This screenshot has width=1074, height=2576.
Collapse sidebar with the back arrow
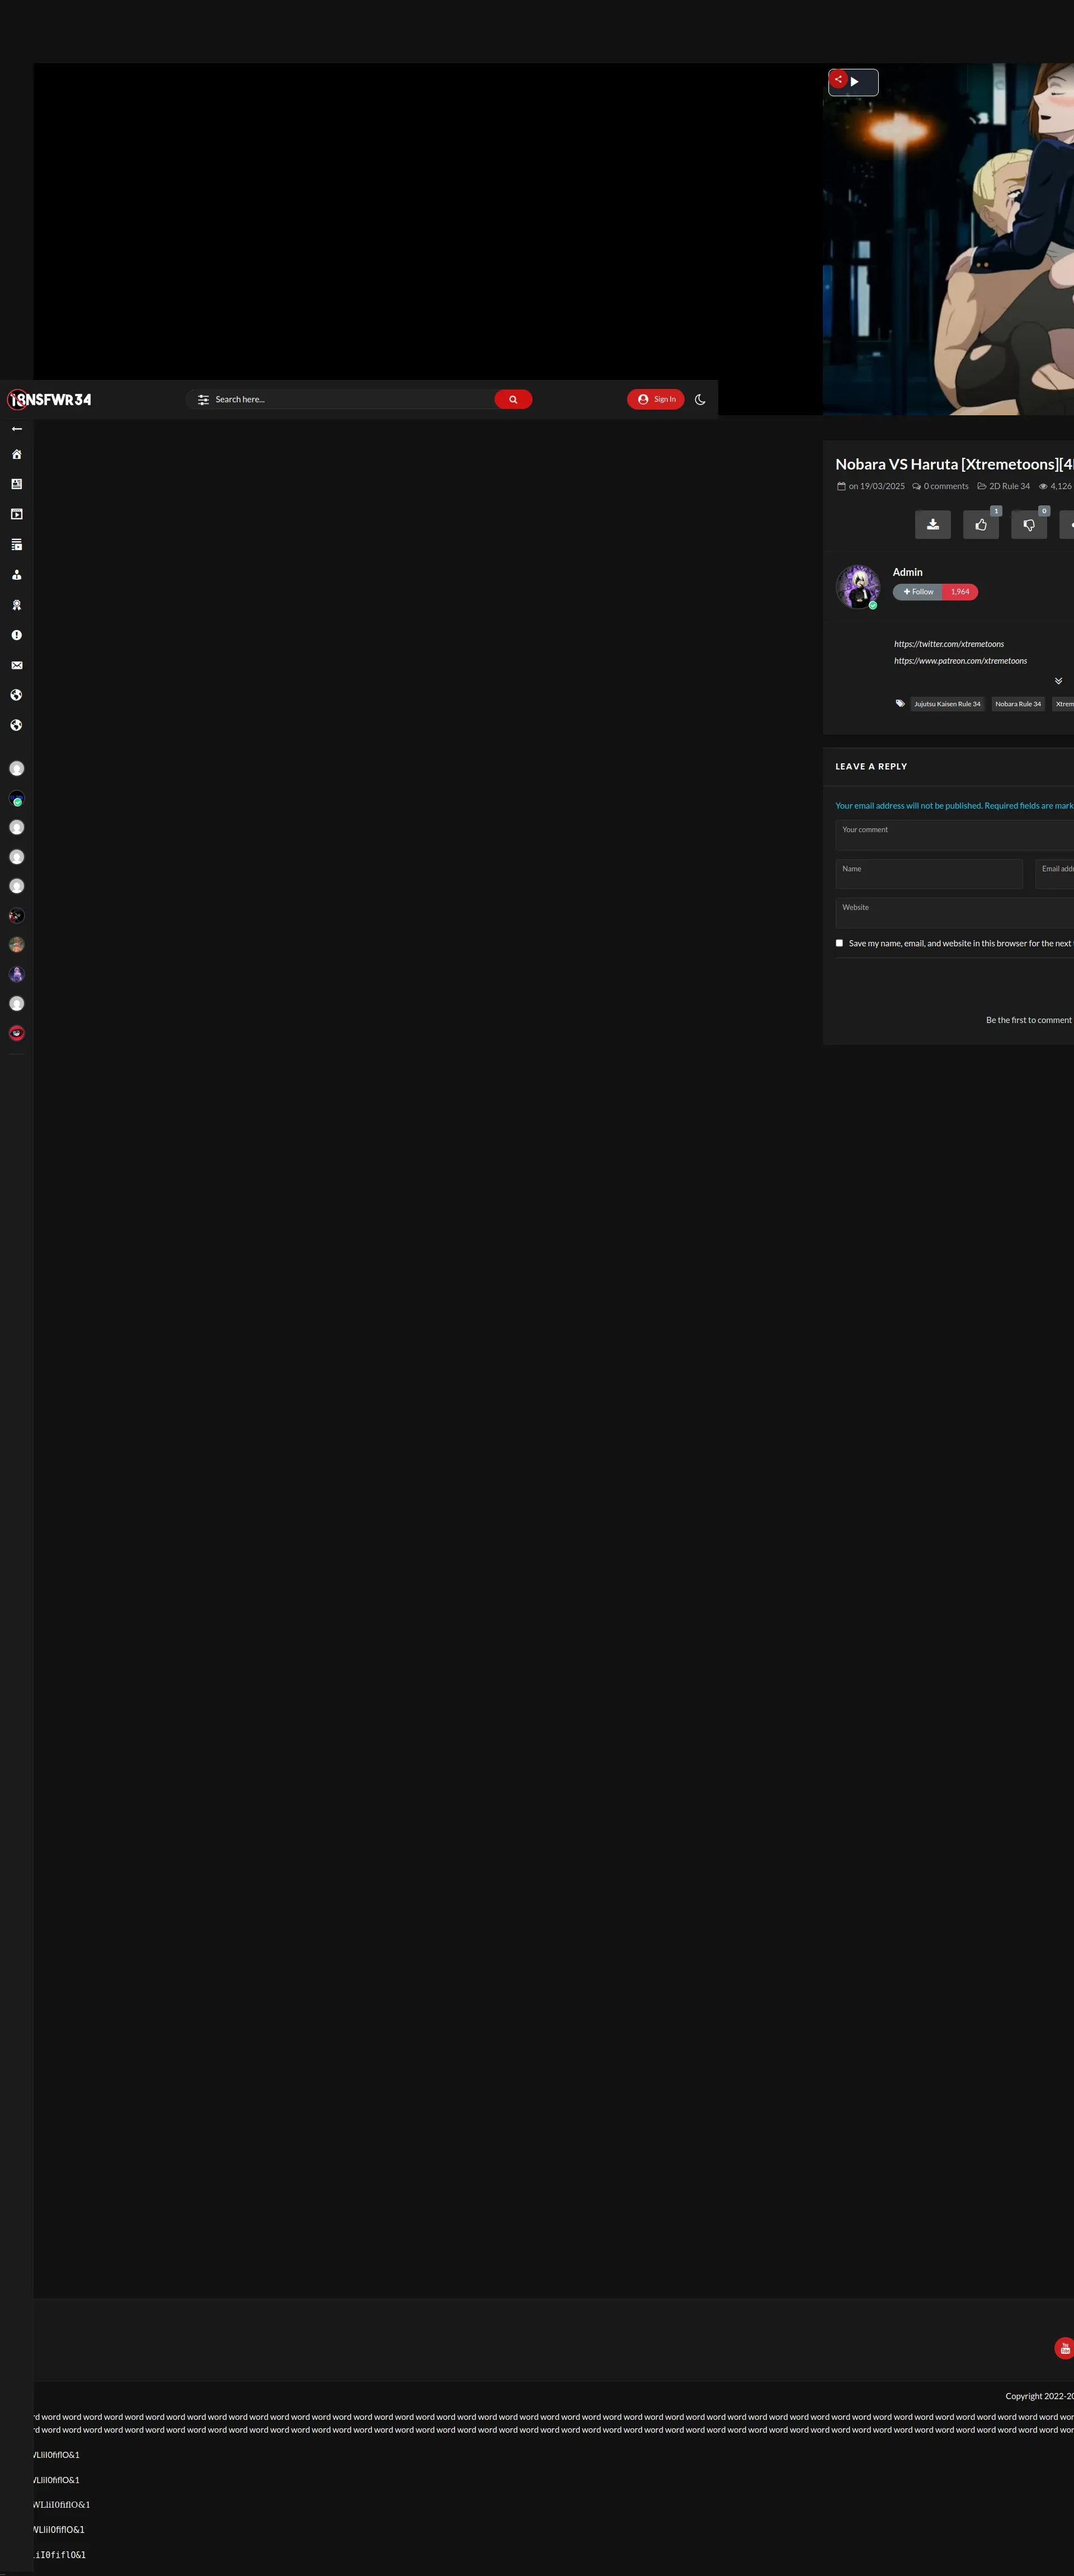16,429
